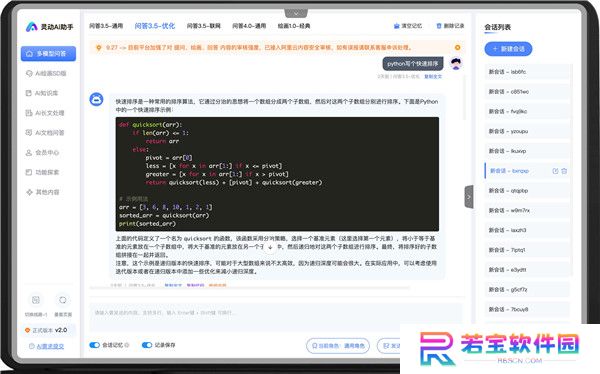Click the info icon beside 会话记忆

pyautogui.click(x=127, y=345)
